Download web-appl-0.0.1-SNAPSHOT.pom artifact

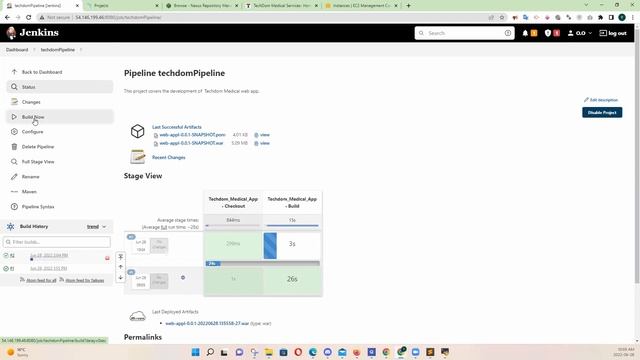coord(192,135)
